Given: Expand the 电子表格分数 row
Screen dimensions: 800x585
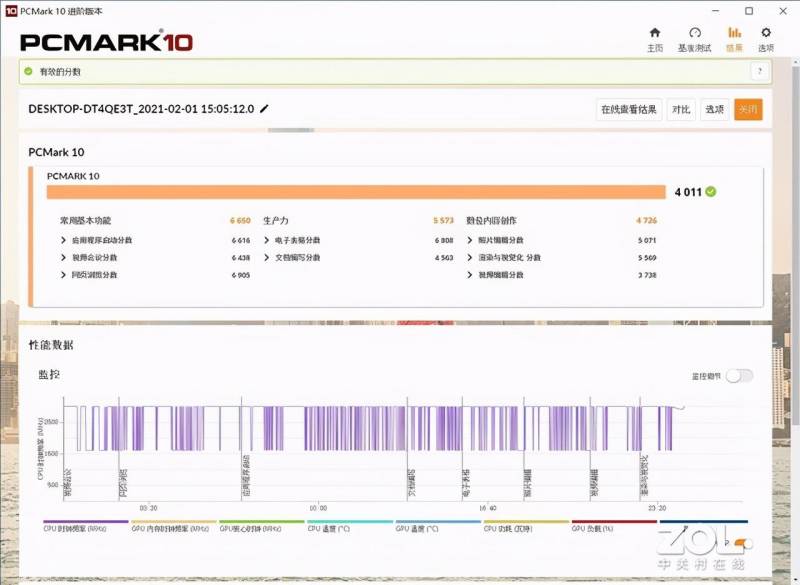Looking at the screenshot, I should 266,240.
